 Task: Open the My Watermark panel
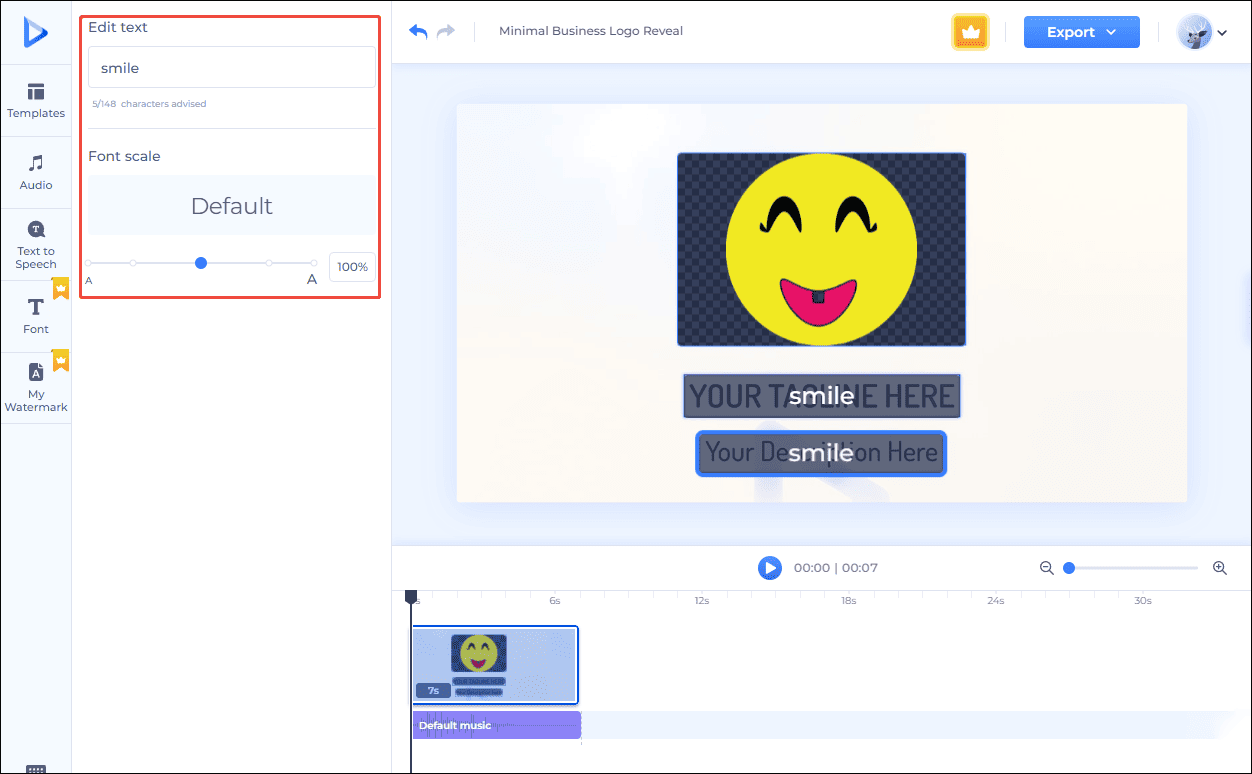(36, 385)
